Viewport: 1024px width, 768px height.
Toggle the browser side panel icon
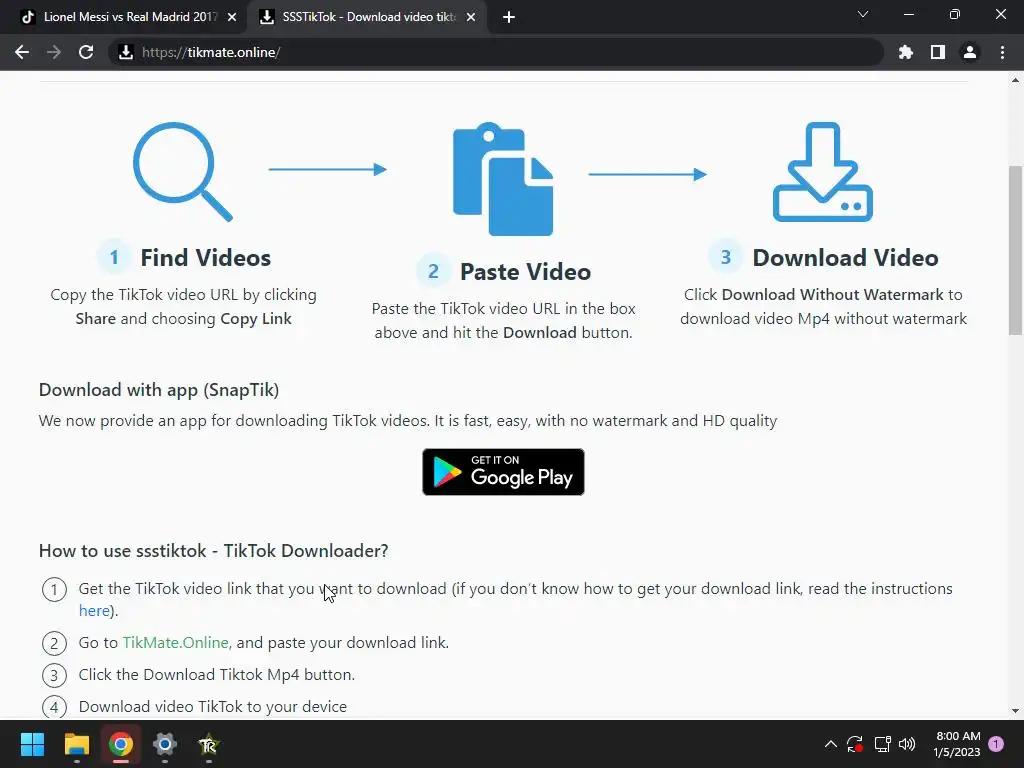938,52
